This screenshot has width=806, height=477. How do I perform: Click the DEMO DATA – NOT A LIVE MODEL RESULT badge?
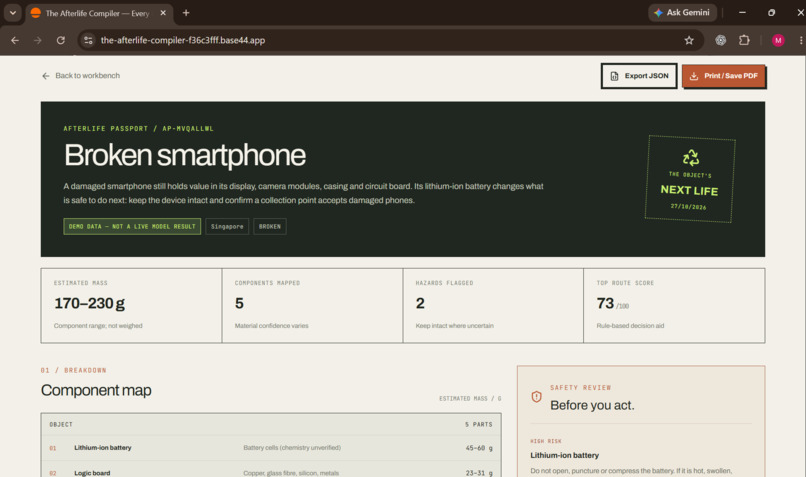(x=132, y=226)
